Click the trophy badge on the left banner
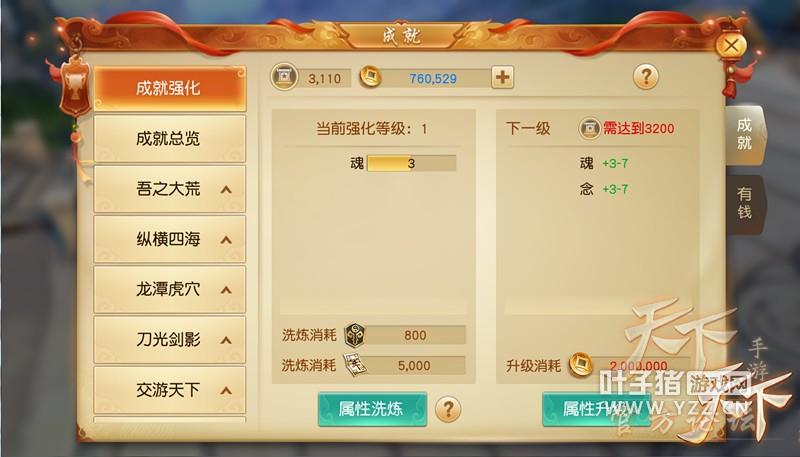This screenshot has width=800, height=457. (76, 87)
